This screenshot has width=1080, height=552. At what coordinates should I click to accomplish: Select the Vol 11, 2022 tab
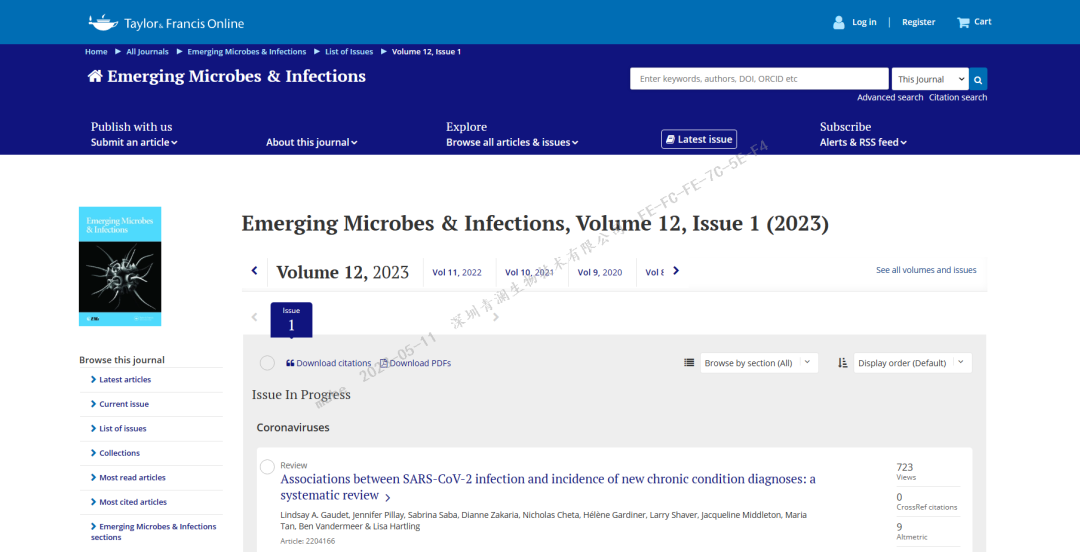(x=457, y=272)
